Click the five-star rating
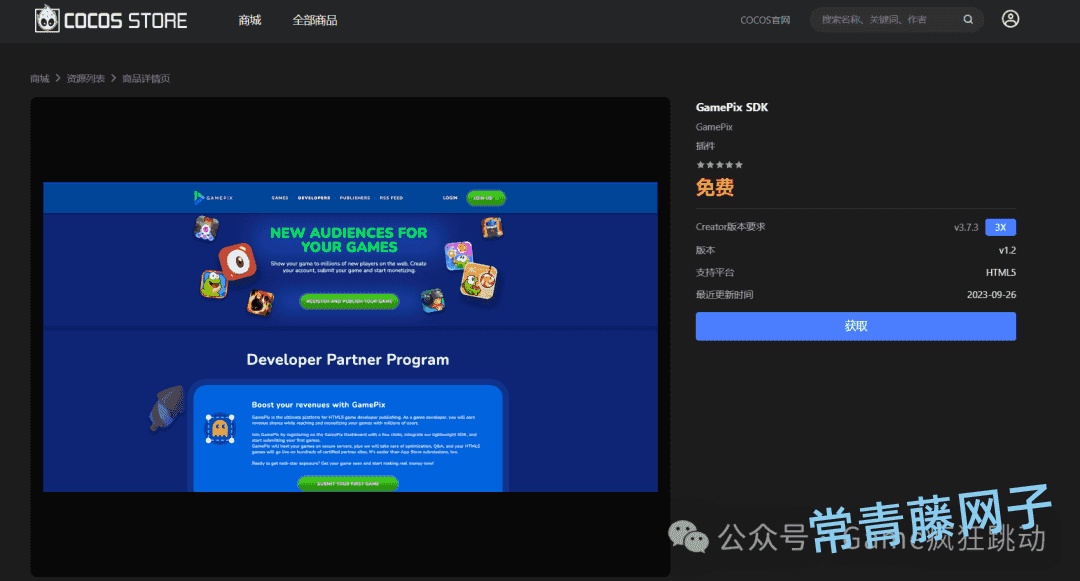Image resolution: width=1080 pixels, height=581 pixels. [719, 165]
